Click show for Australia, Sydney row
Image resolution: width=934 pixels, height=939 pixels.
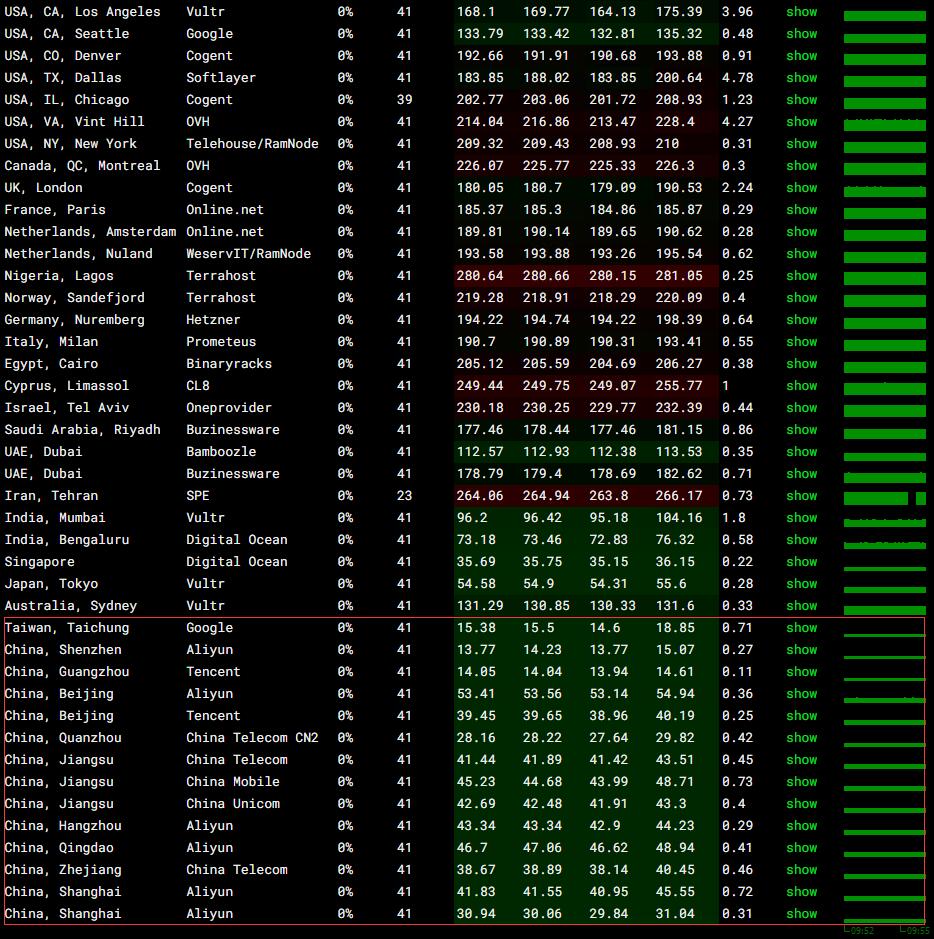click(801, 606)
